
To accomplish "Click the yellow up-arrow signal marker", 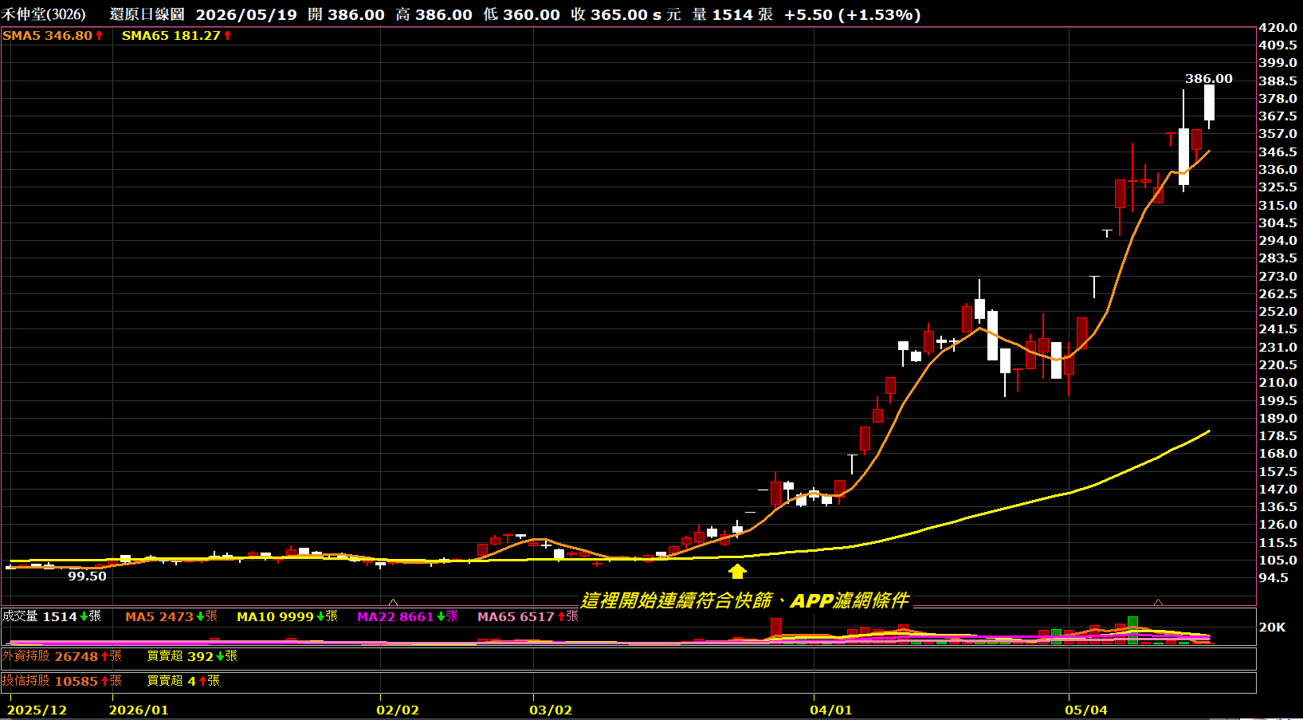I will (x=737, y=571).
